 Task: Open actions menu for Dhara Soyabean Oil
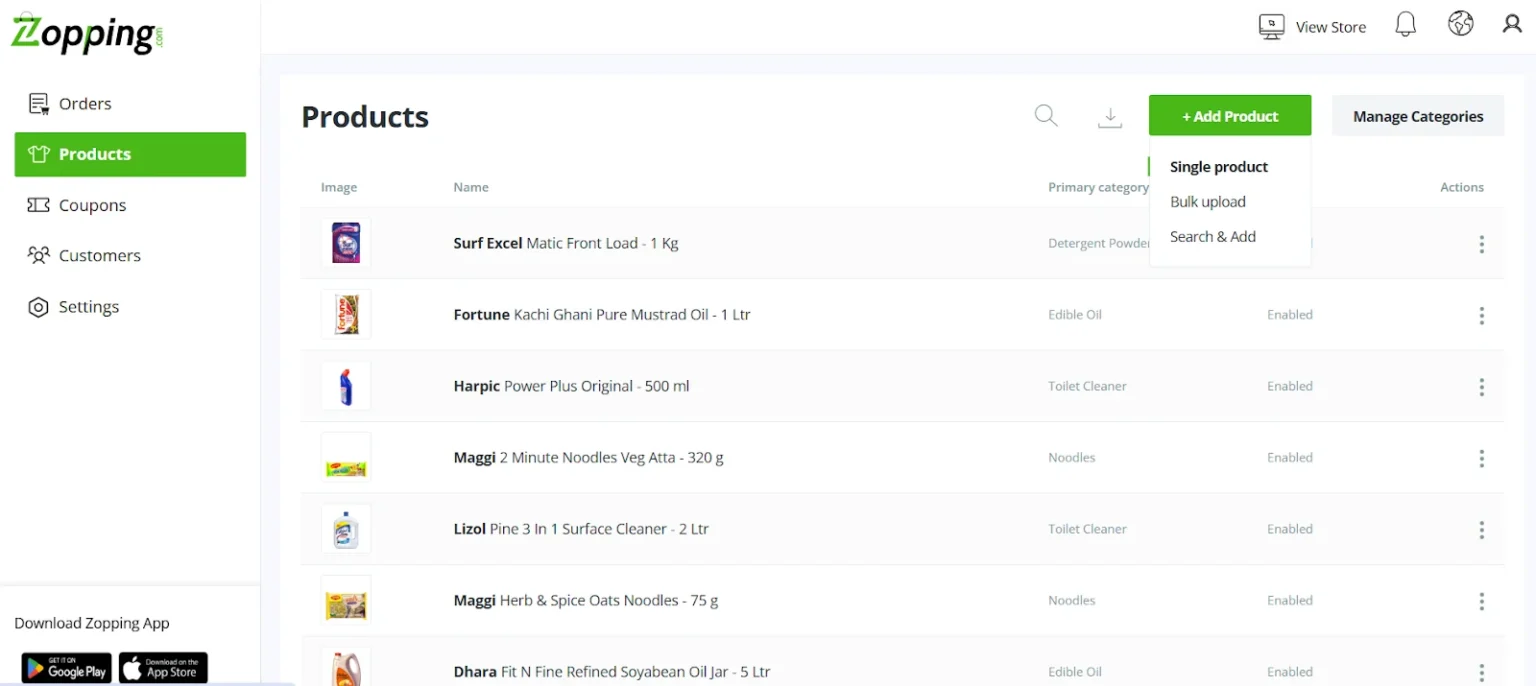tap(1481, 673)
